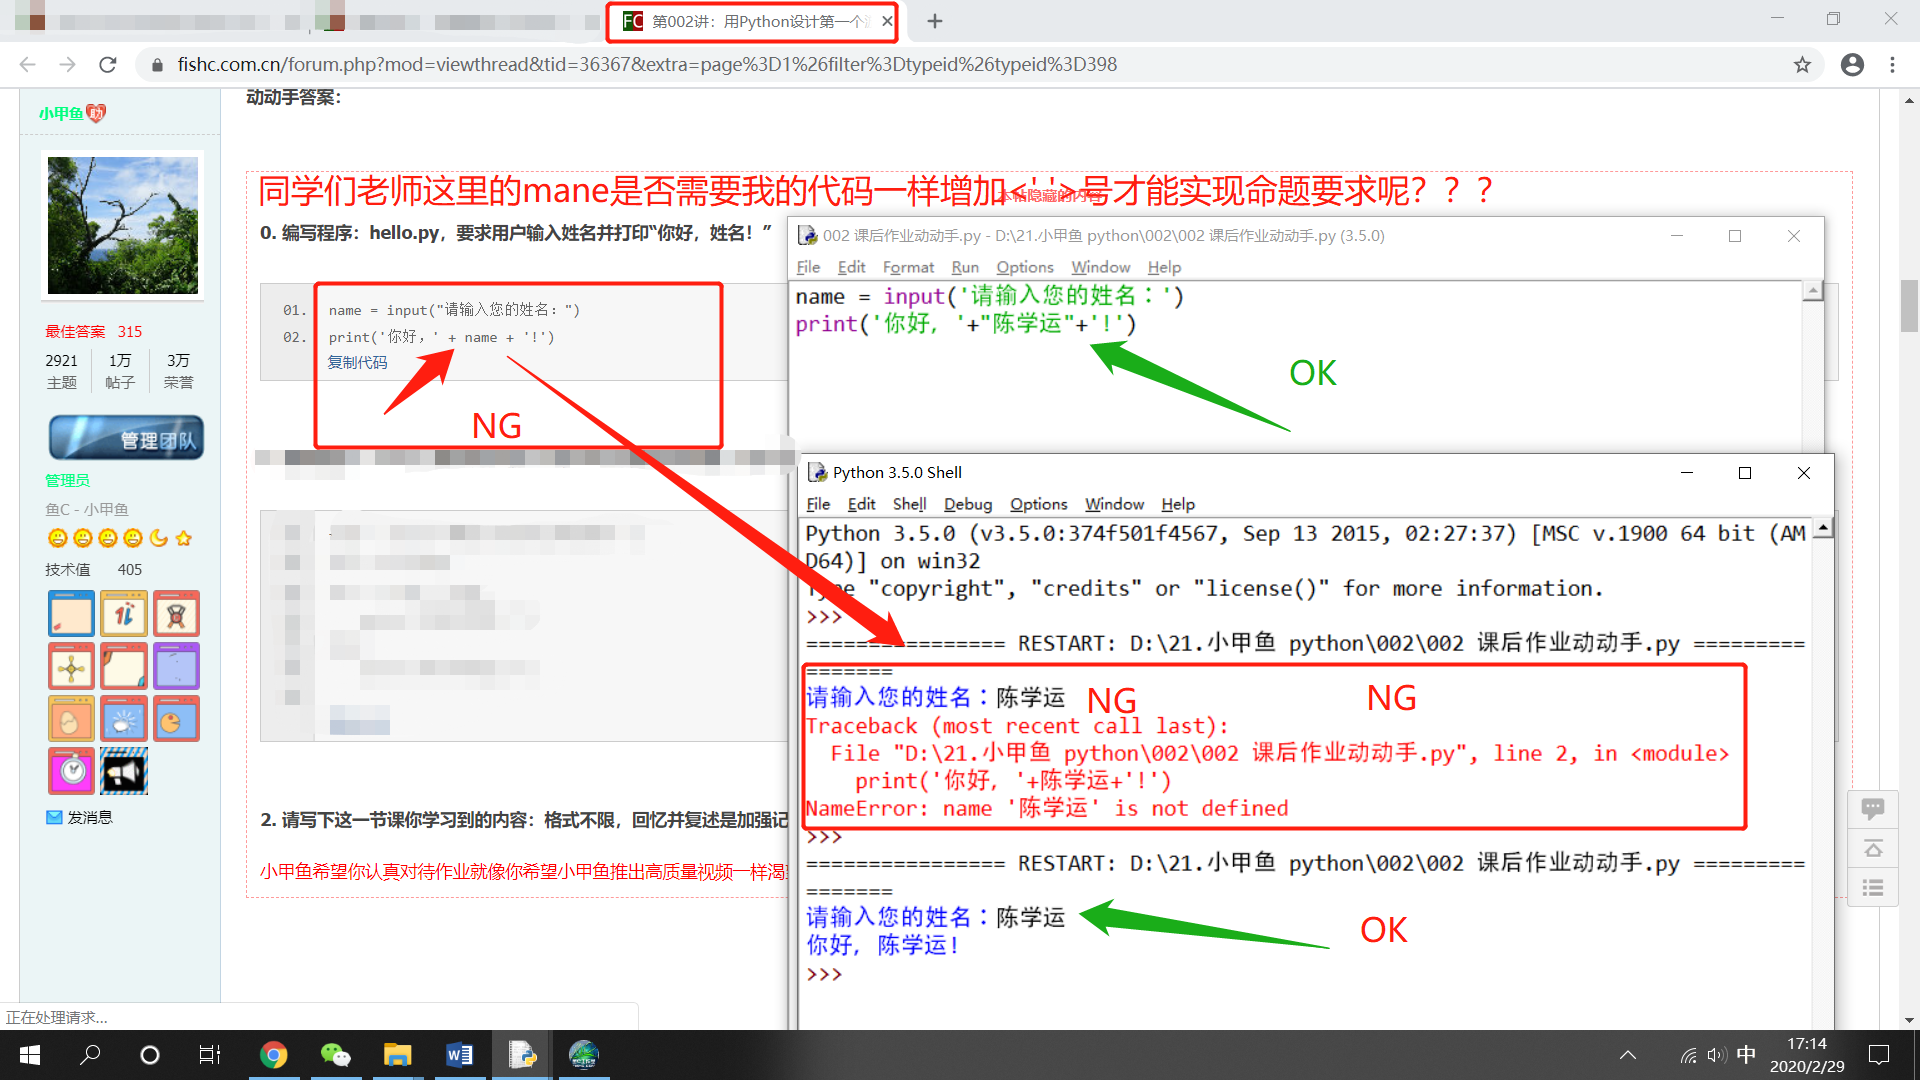The height and width of the screenshot is (1080, 1920).
Task: Open Run menu in the IDLE editor window
Action: pos(965,267)
